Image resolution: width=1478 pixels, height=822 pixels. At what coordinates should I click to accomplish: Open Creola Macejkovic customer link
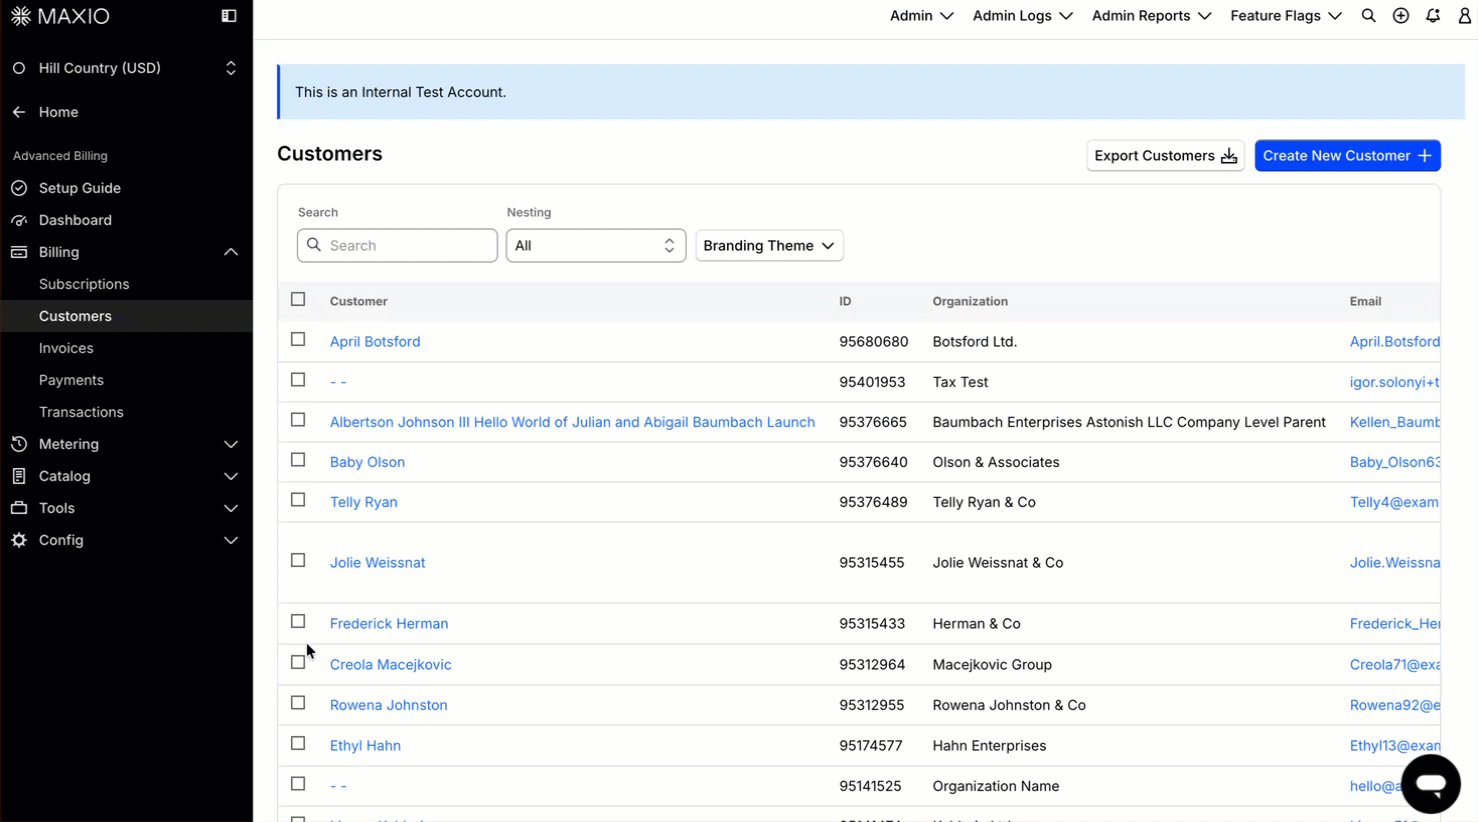(x=391, y=665)
